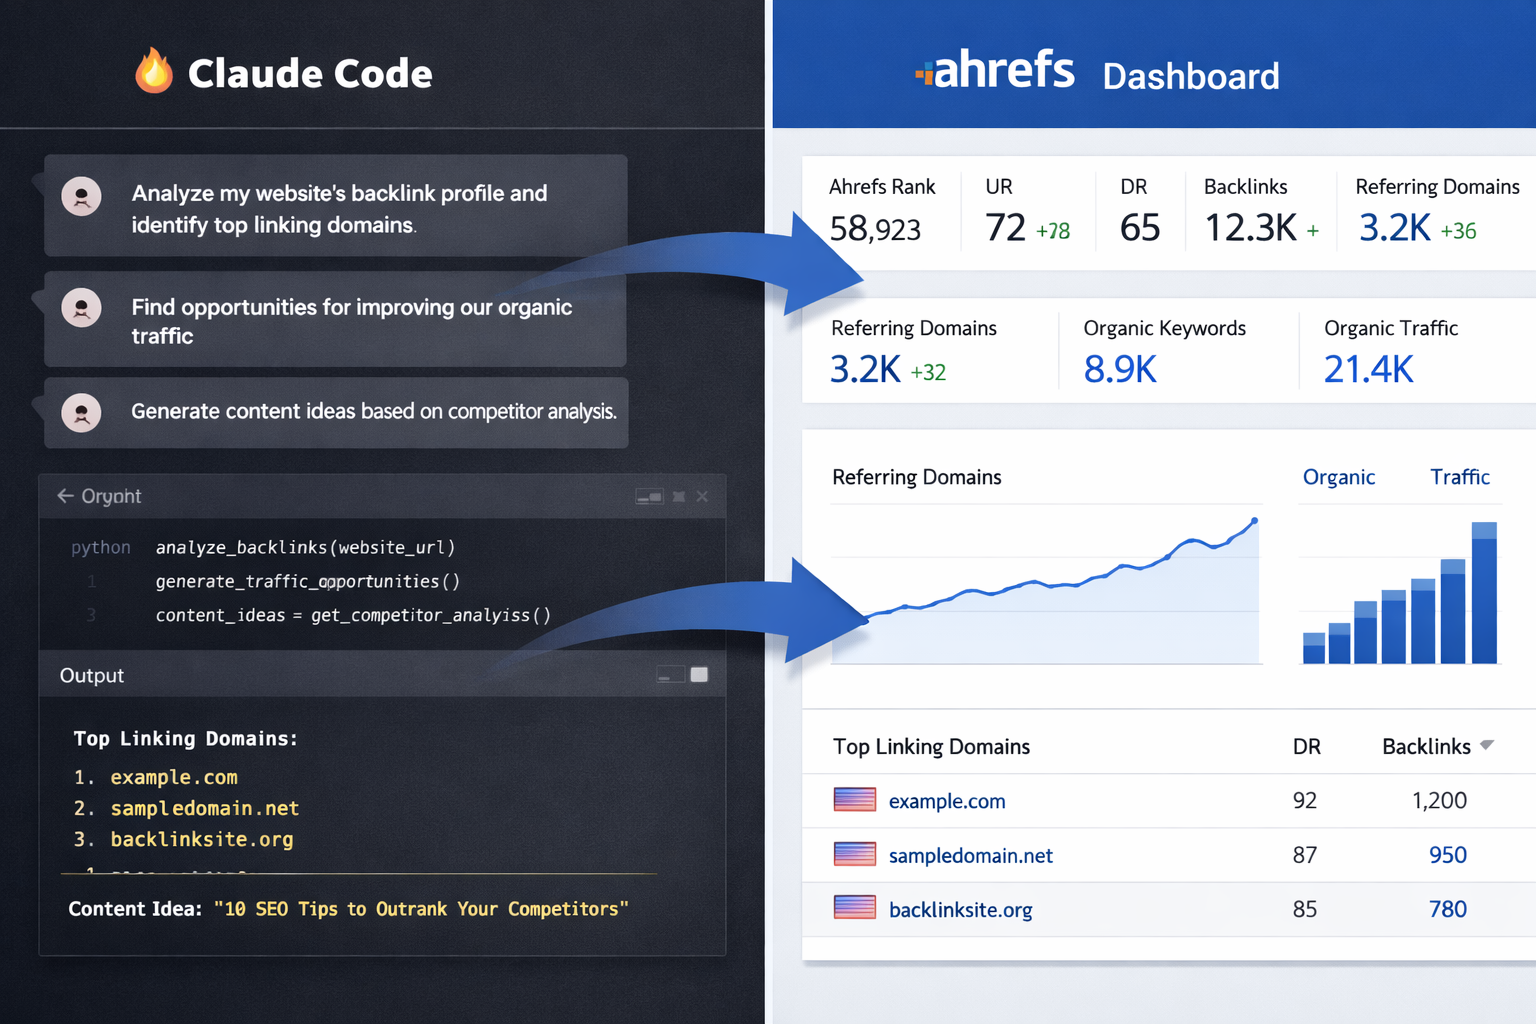1536x1024 pixels.
Task: Click example.com in terminal output
Action: (x=174, y=777)
